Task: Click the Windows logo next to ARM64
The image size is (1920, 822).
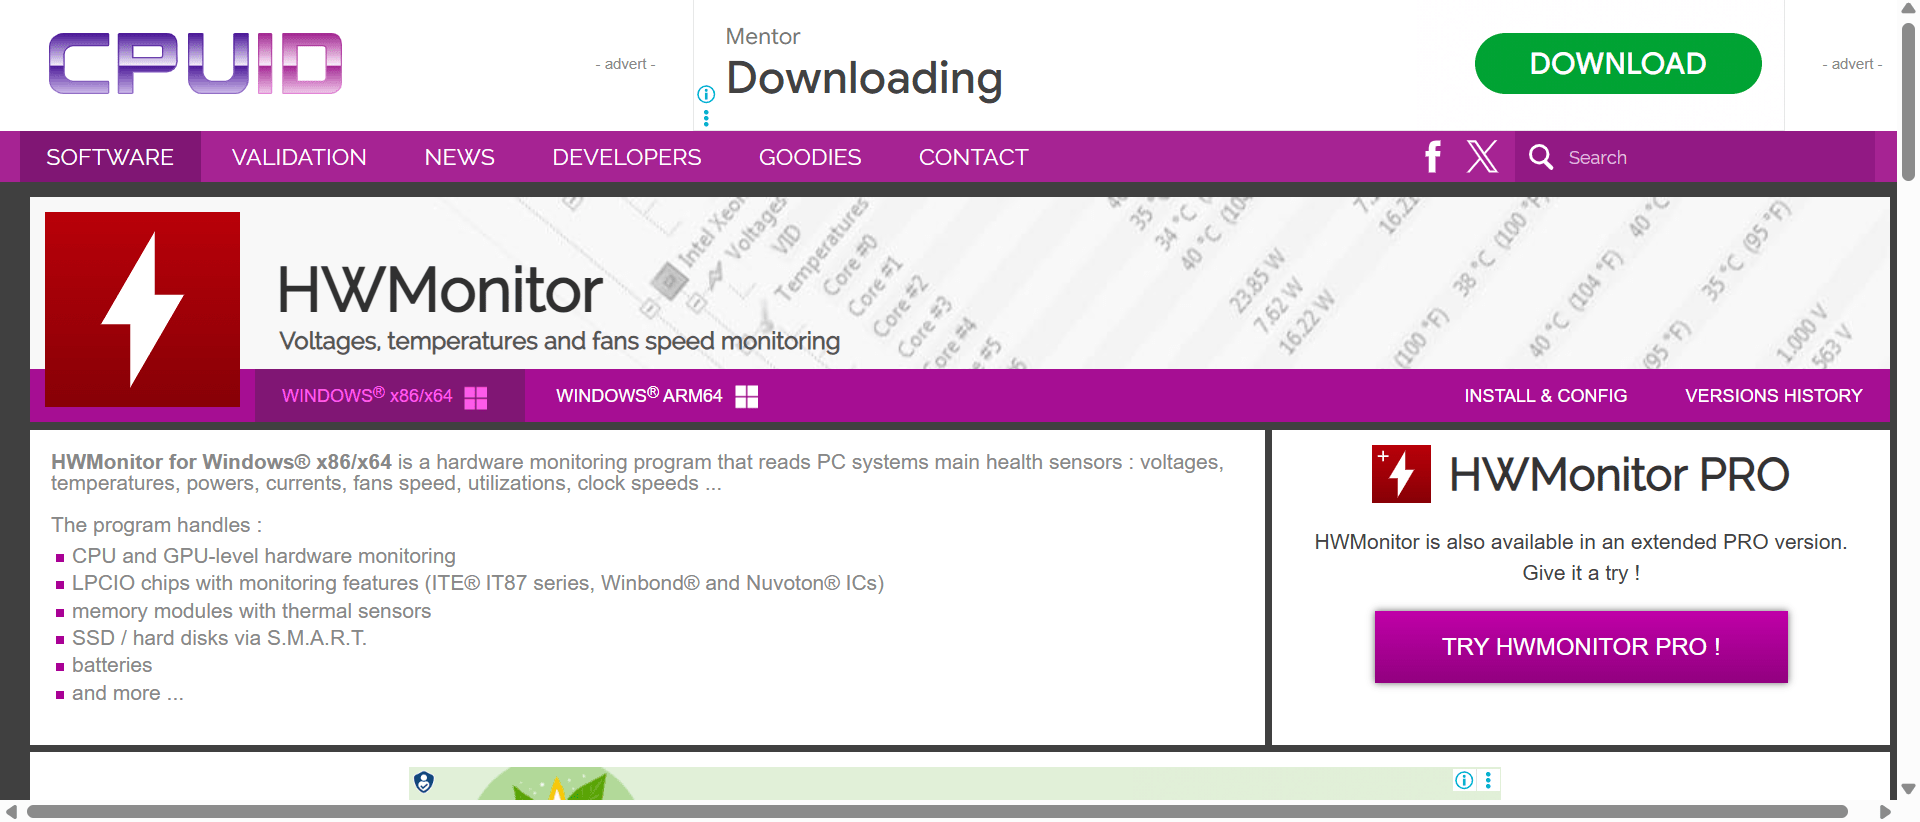Action: pos(747,397)
